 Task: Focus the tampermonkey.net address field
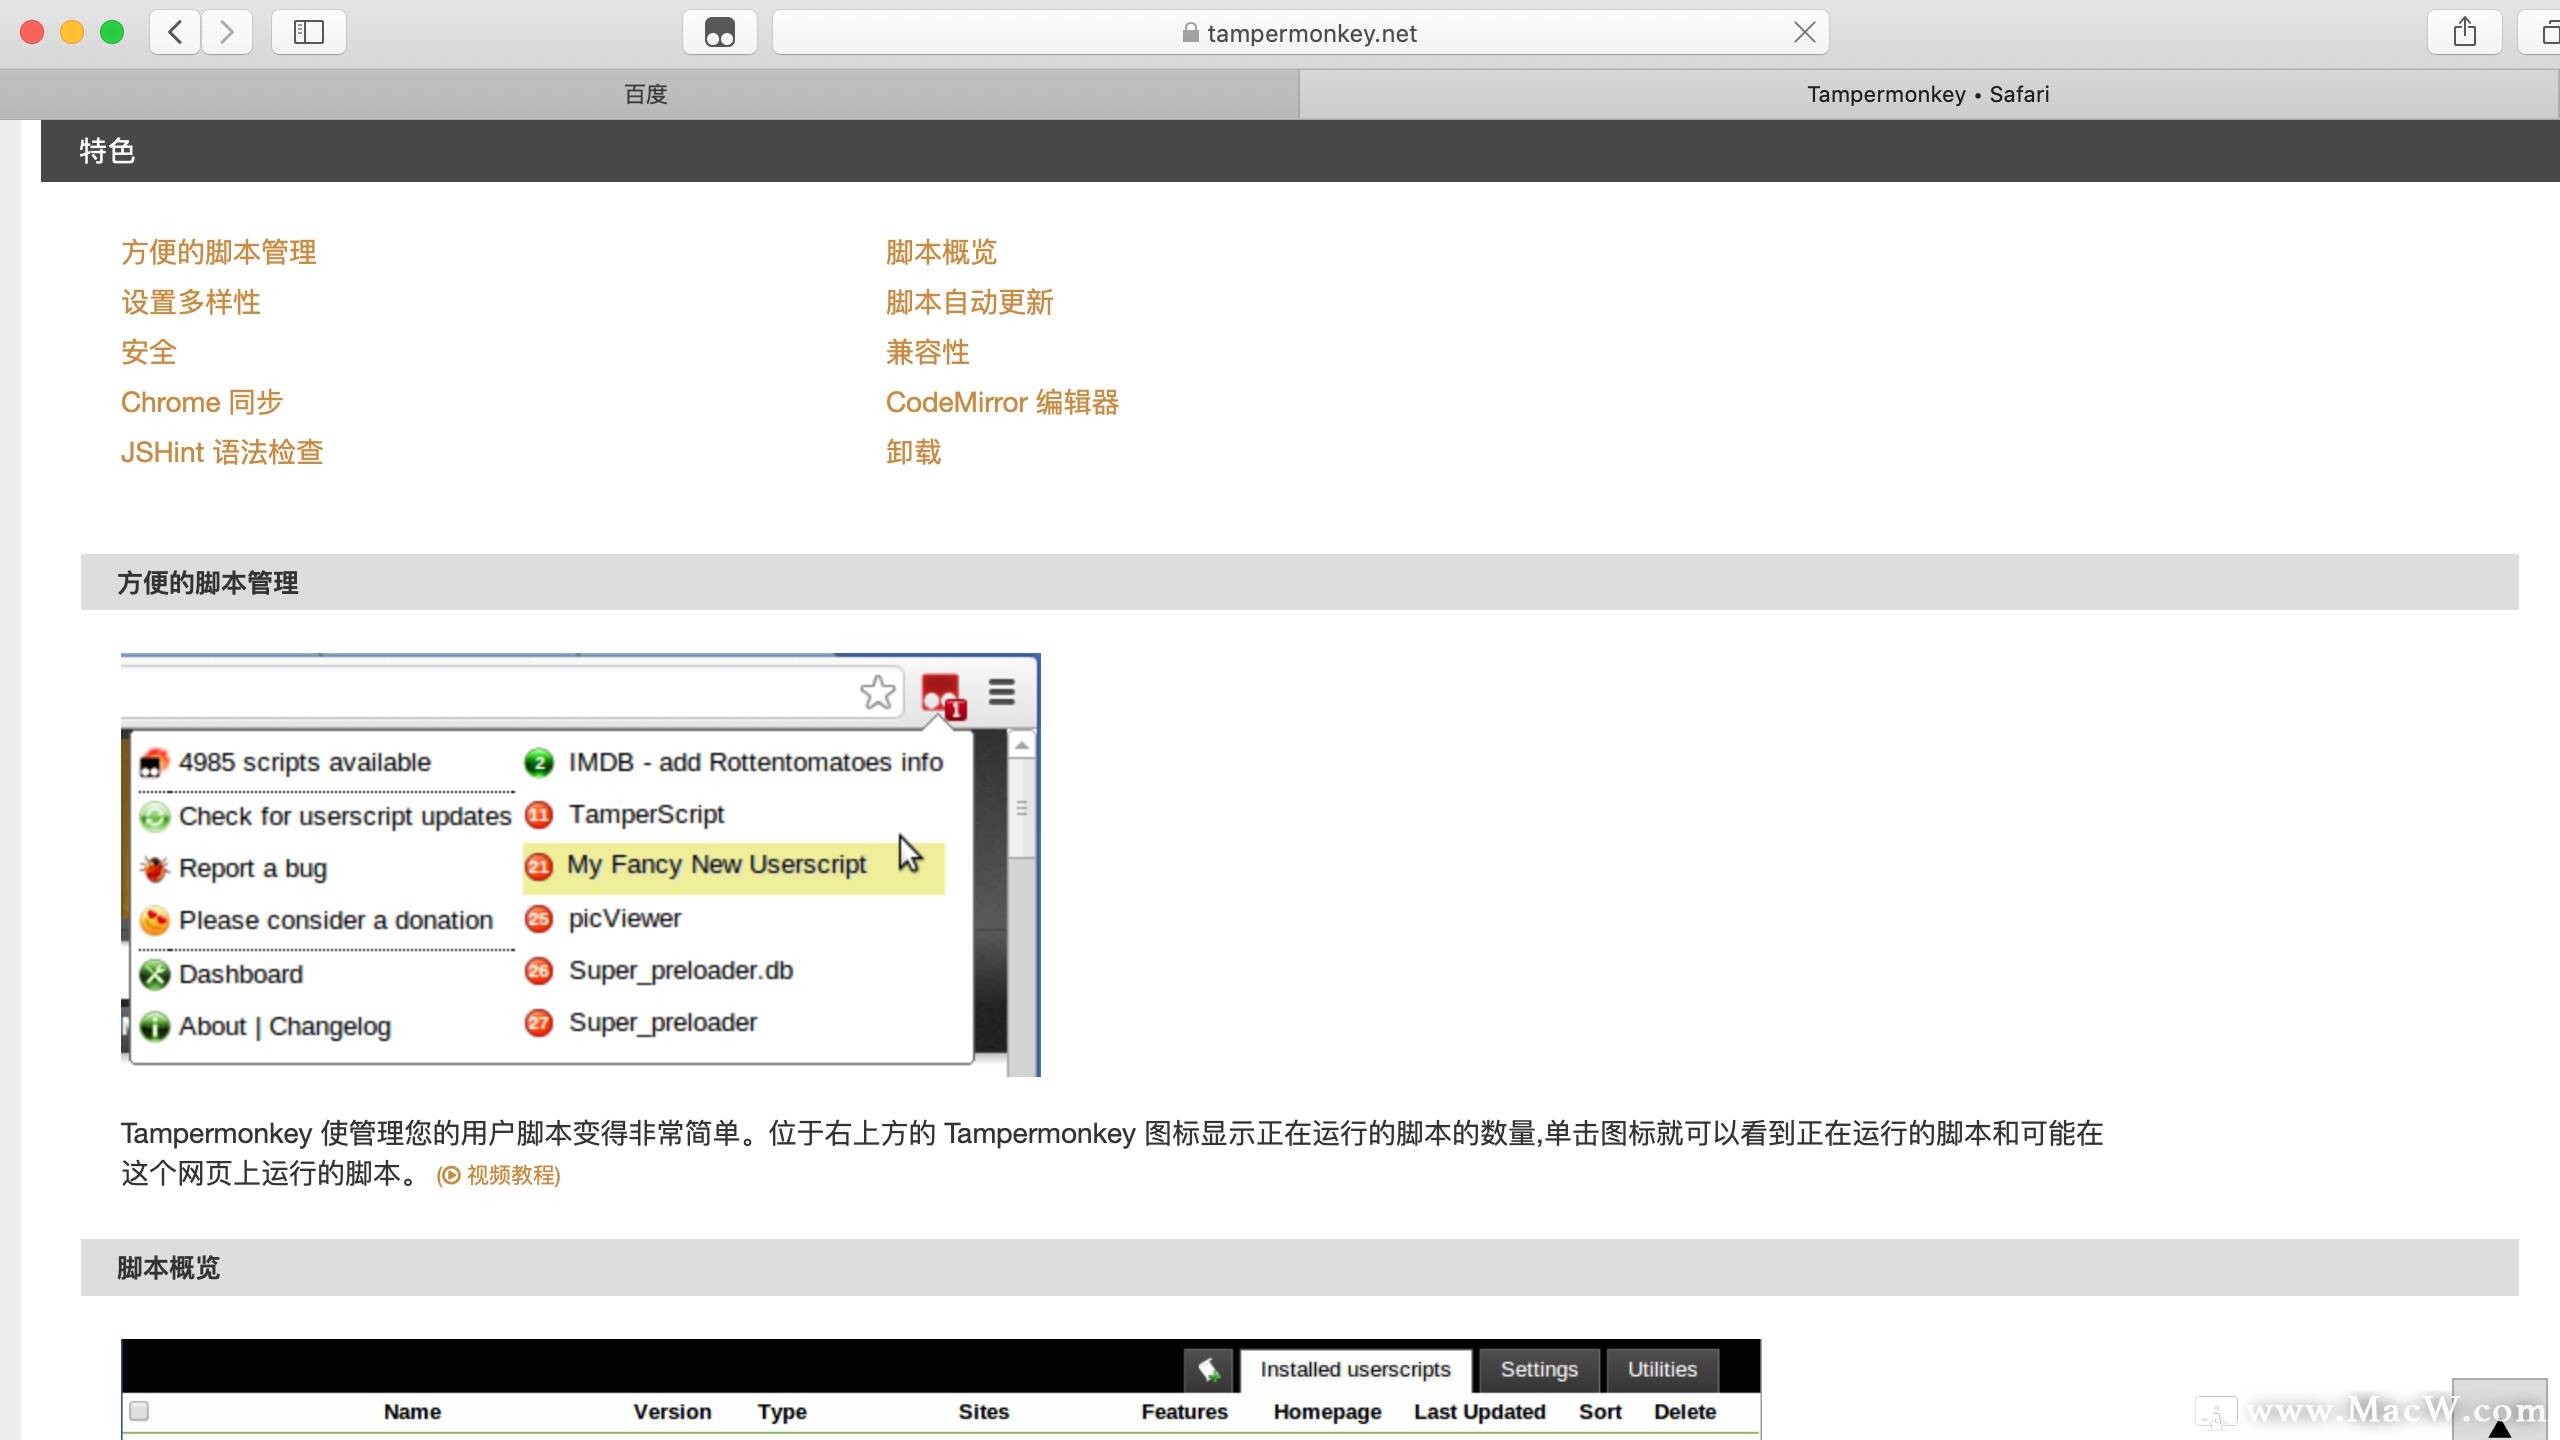pos(1300,32)
